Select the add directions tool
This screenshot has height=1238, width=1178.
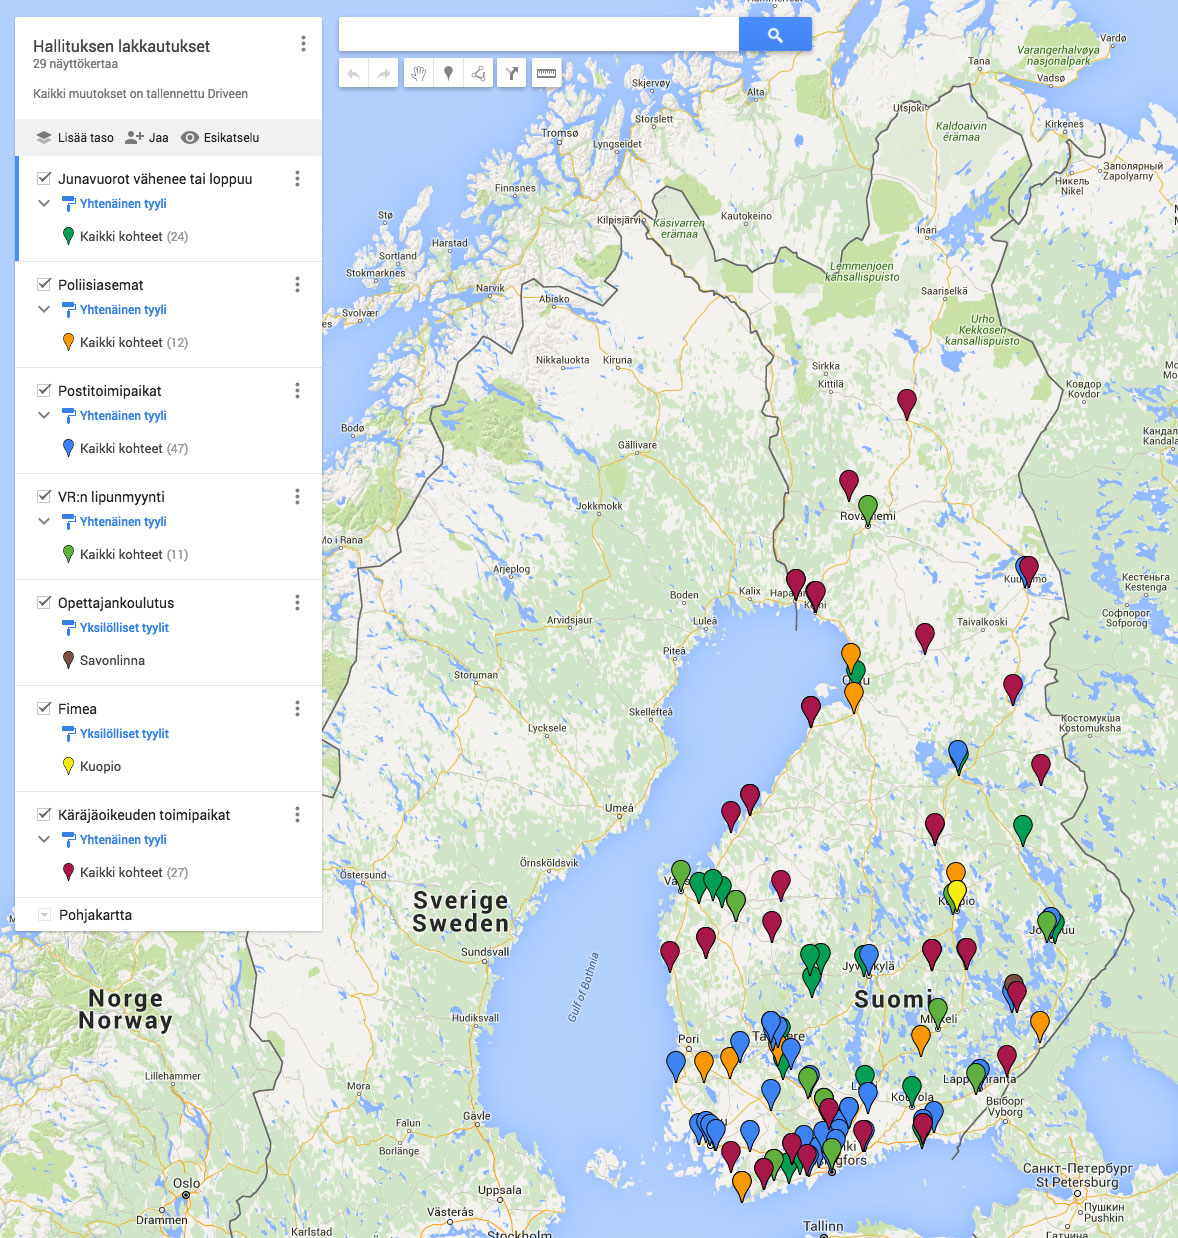tap(512, 73)
